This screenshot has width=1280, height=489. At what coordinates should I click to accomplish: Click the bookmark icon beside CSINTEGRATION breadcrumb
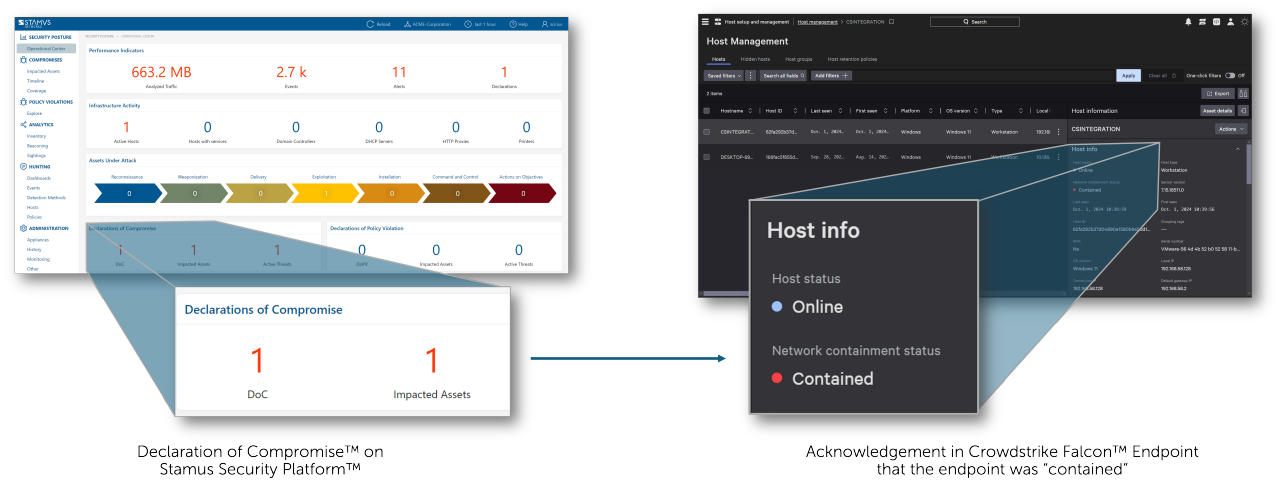(x=892, y=22)
